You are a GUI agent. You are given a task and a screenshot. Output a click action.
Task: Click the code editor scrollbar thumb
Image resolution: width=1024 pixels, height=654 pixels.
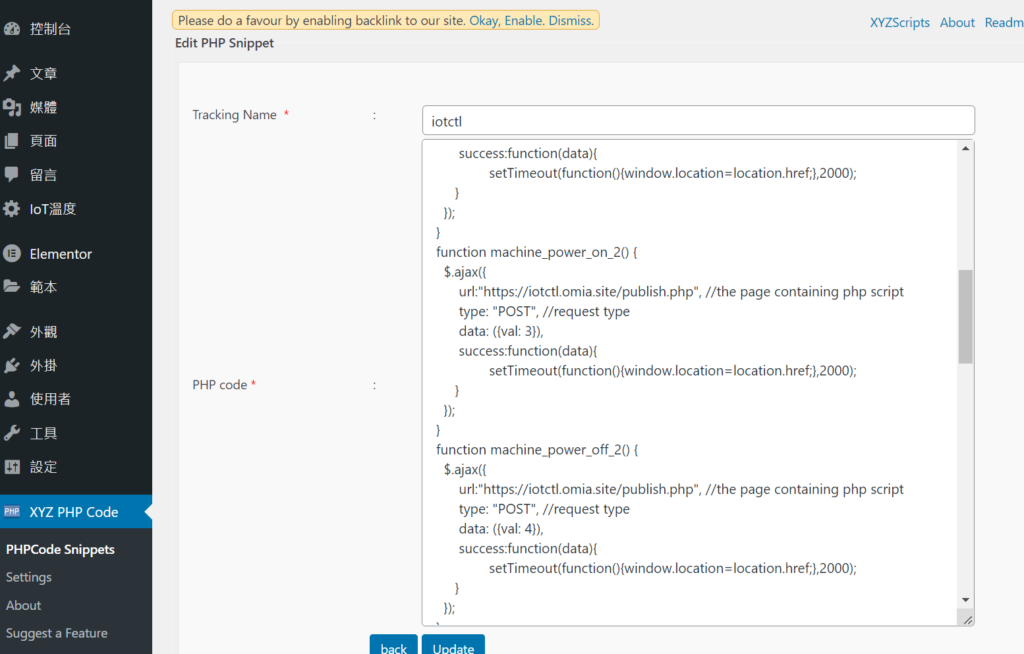click(x=965, y=316)
